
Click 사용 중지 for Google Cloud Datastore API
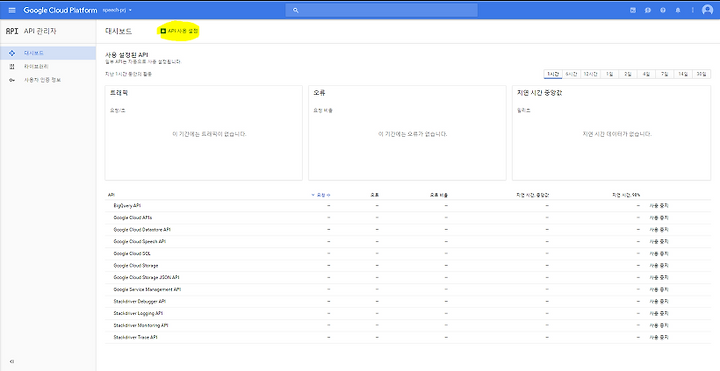[x=659, y=230]
